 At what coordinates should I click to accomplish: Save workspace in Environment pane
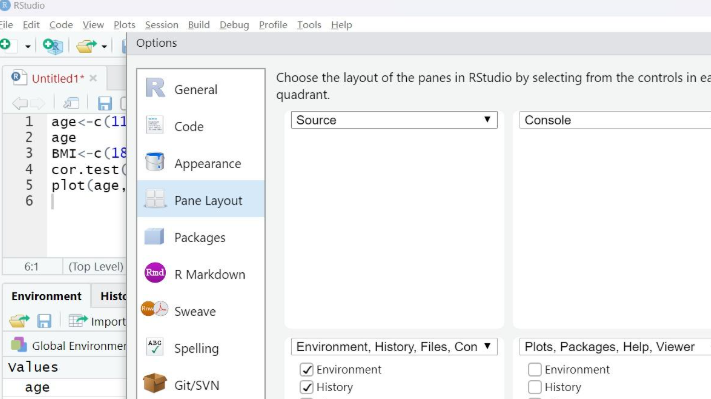coord(44,321)
